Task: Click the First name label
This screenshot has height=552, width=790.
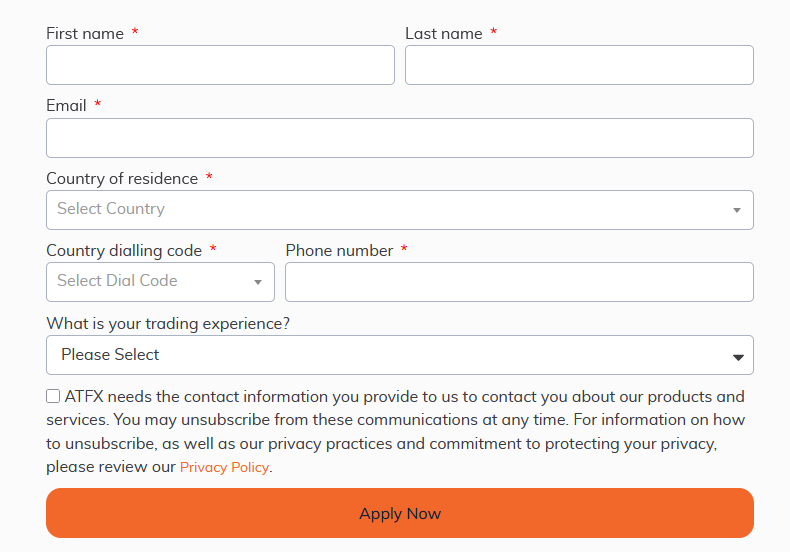Action: [x=85, y=34]
